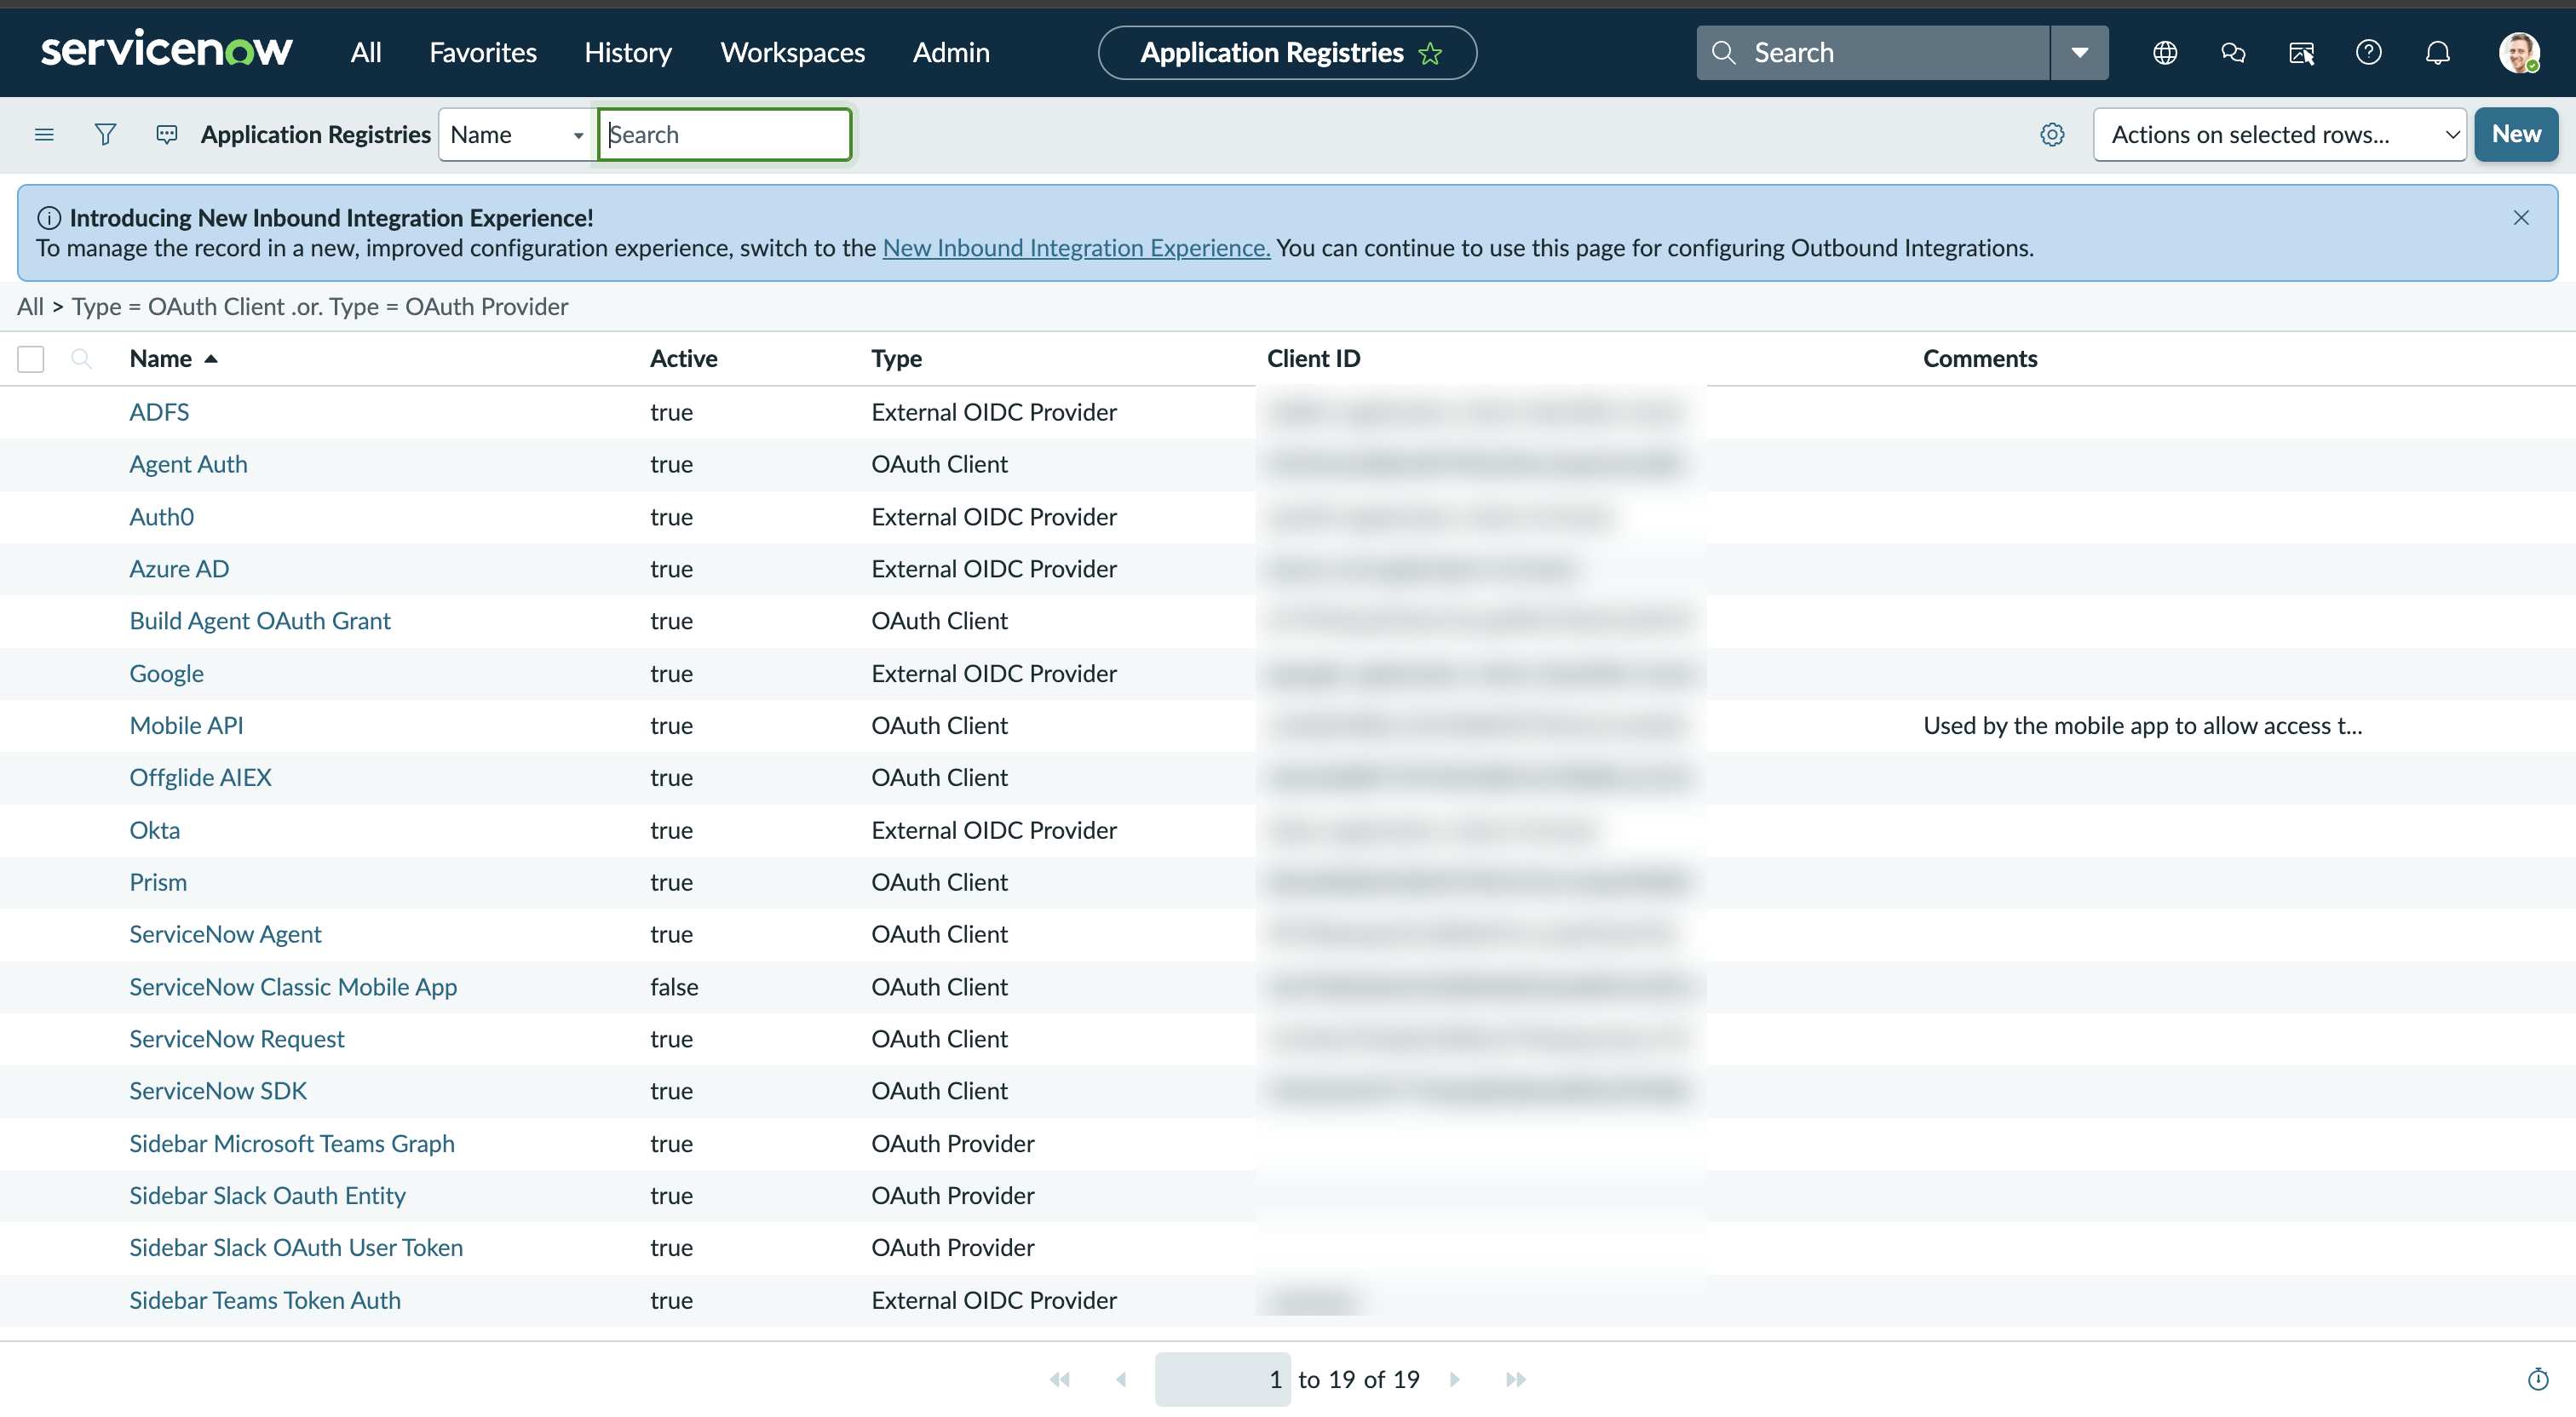Viewport: 2576px width, 1417px height.
Task: Open the Sidebar Microsoft Teams Graph record
Action: (x=291, y=1143)
